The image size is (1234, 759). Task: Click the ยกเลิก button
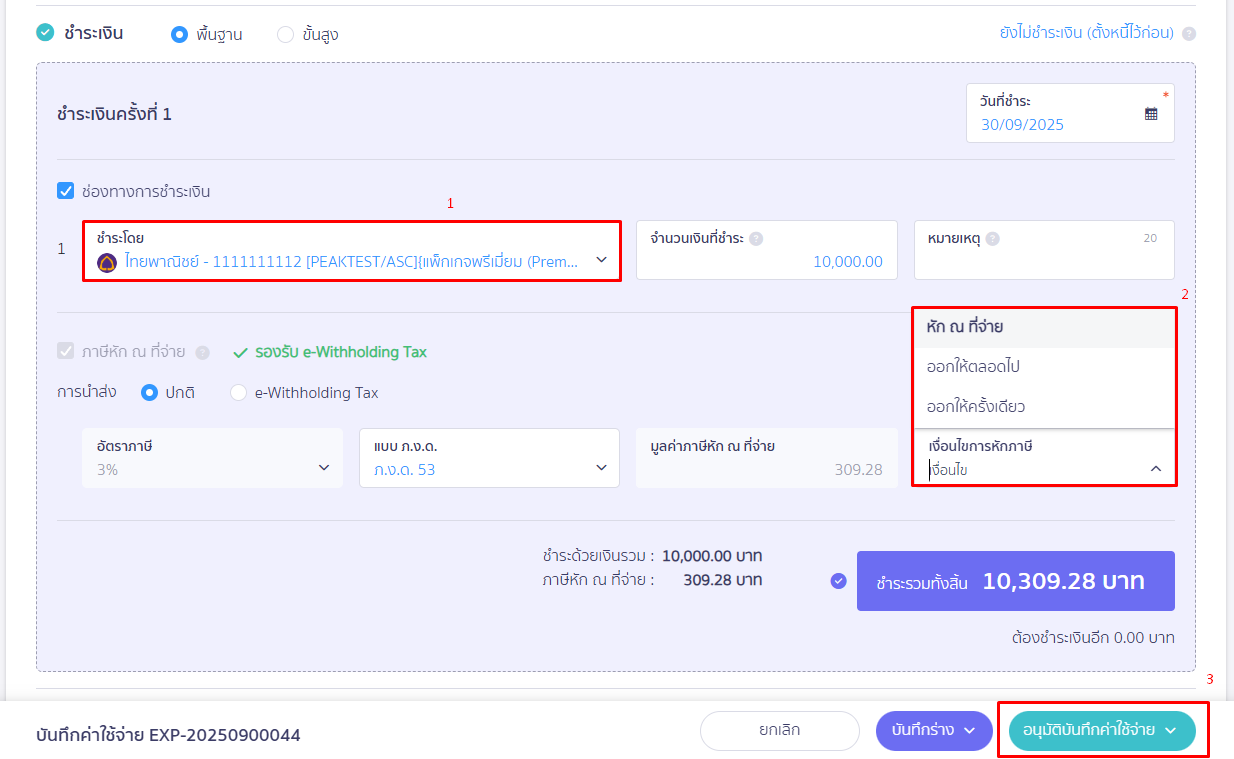click(779, 731)
